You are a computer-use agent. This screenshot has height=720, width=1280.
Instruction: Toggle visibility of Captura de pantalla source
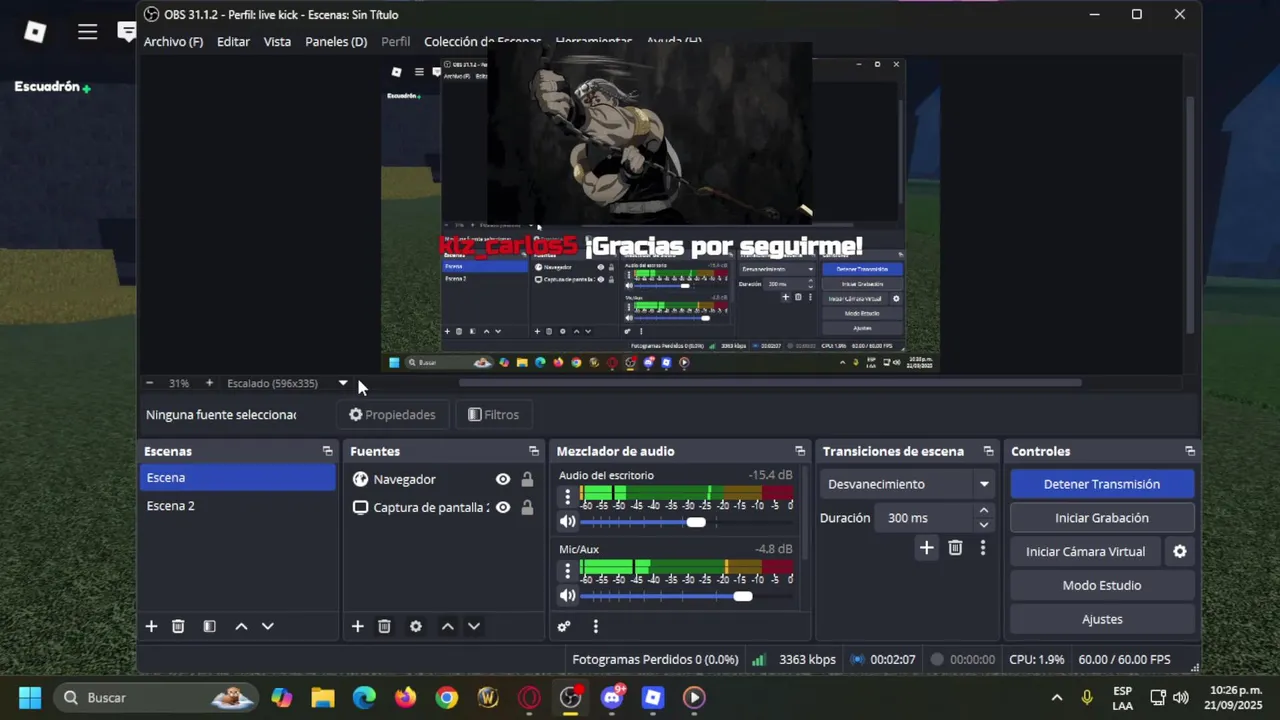[x=503, y=507]
